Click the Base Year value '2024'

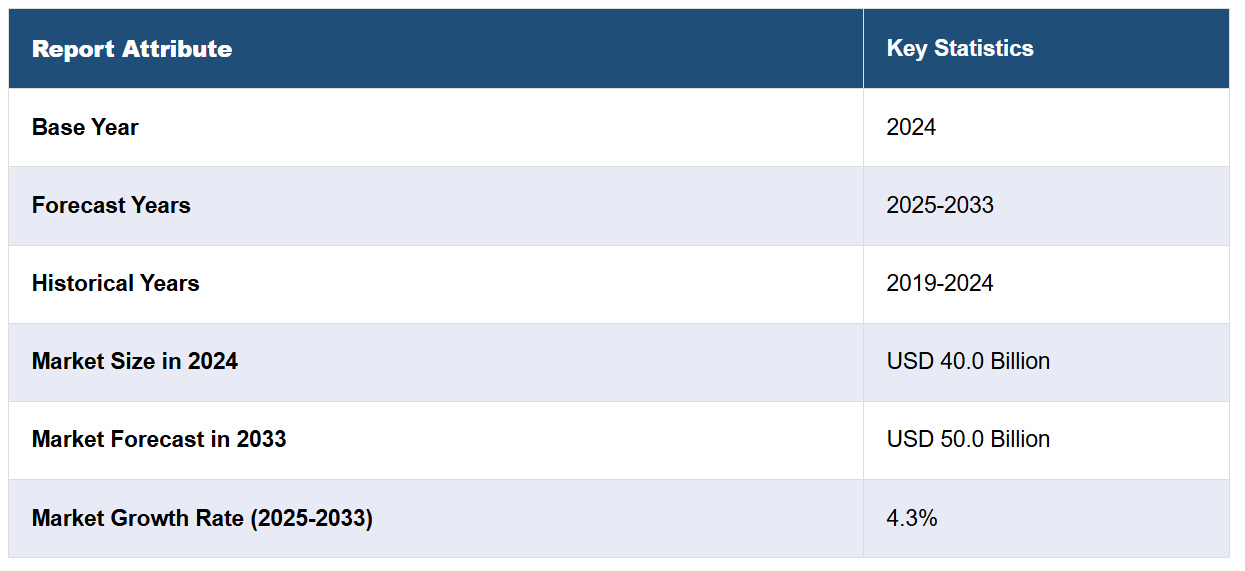coord(911,127)
